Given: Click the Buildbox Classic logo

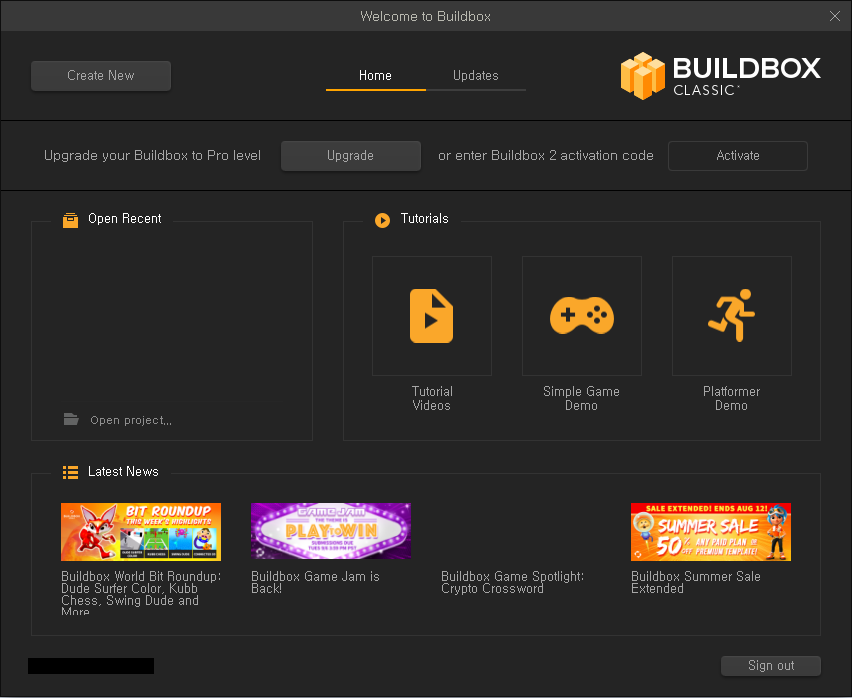Looking at the screenshot, I should [721, 76].
